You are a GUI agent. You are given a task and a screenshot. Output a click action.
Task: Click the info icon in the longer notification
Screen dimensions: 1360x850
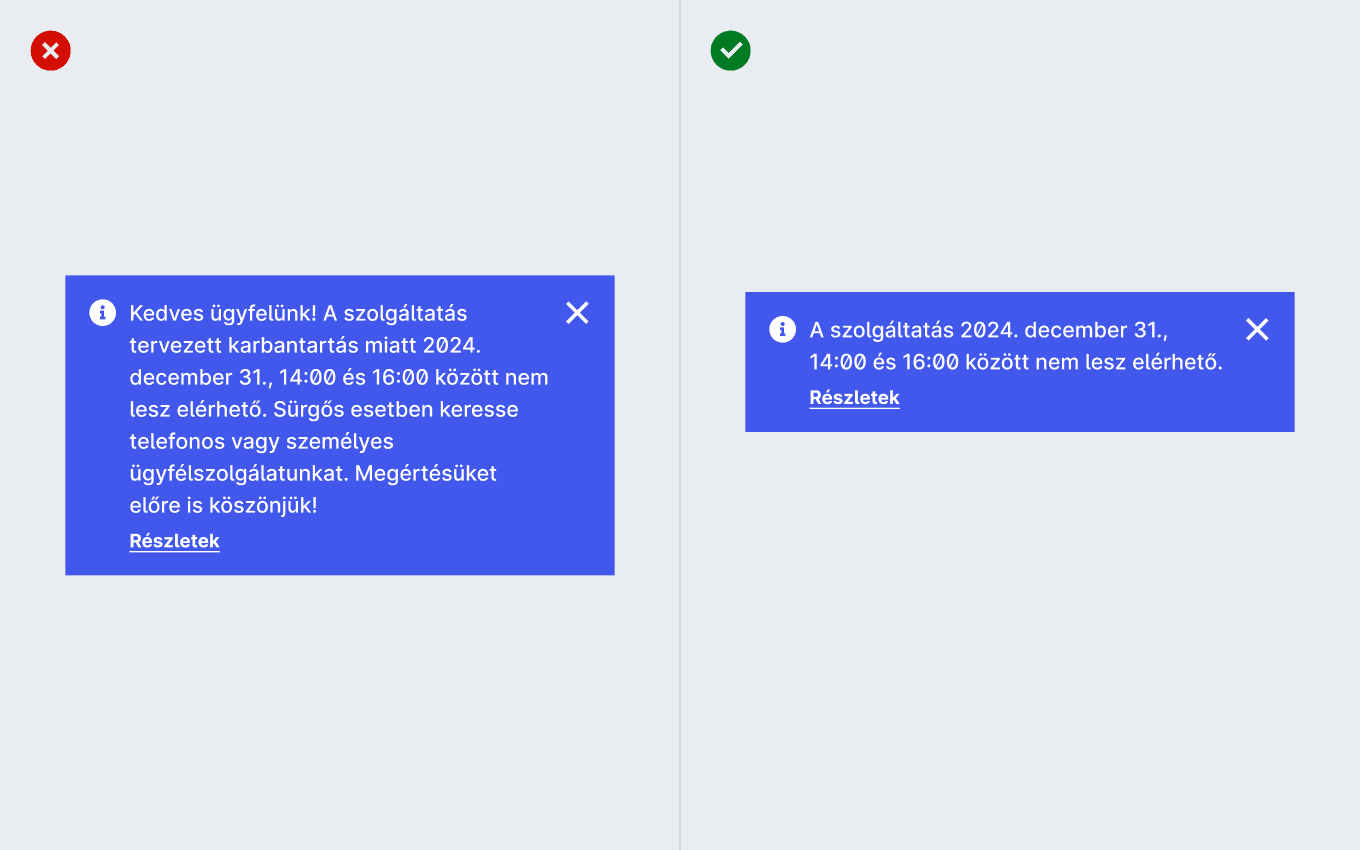102,313
